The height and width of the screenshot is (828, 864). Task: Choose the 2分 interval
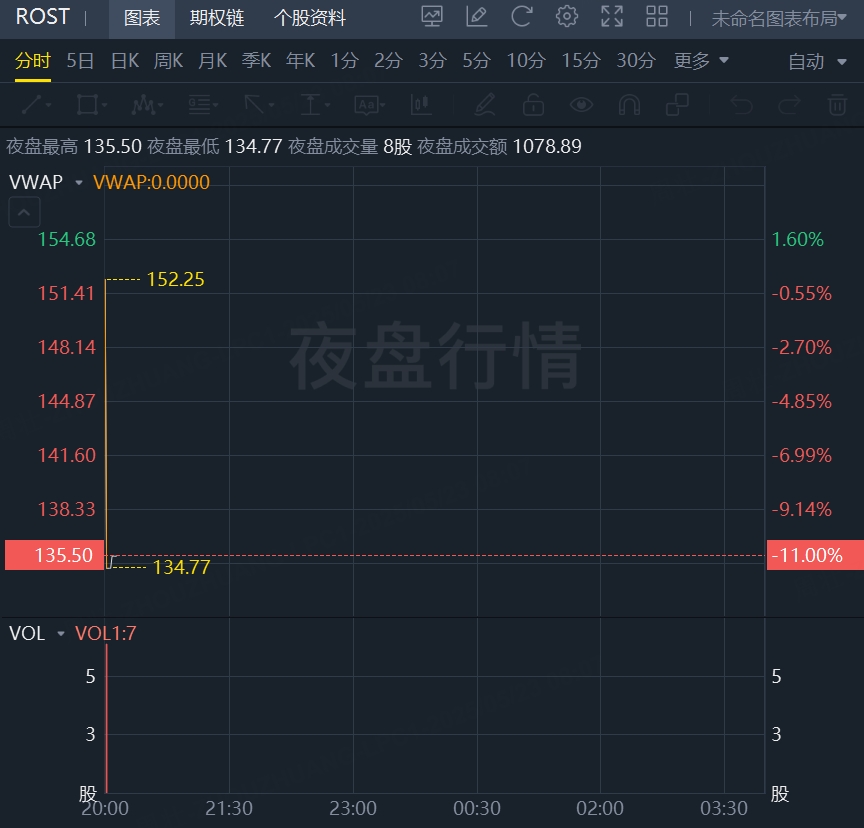tap(388, 60)
